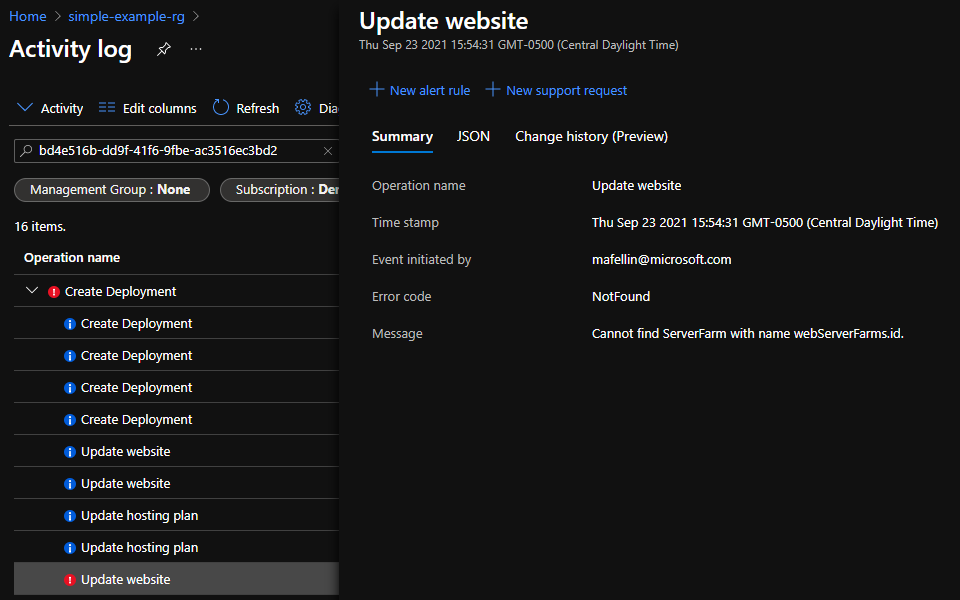Pin the Activity log page
960x600 pixels.
(x=163, y=48)
